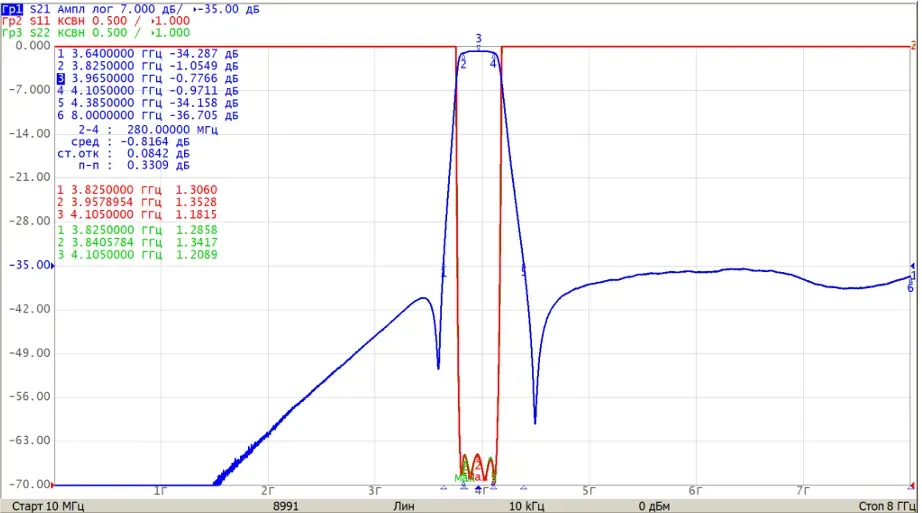The height and width of the screenshot is (513, 922).
Task: Click marker 1 on the left filter skirt
Action: pos(444,272)
